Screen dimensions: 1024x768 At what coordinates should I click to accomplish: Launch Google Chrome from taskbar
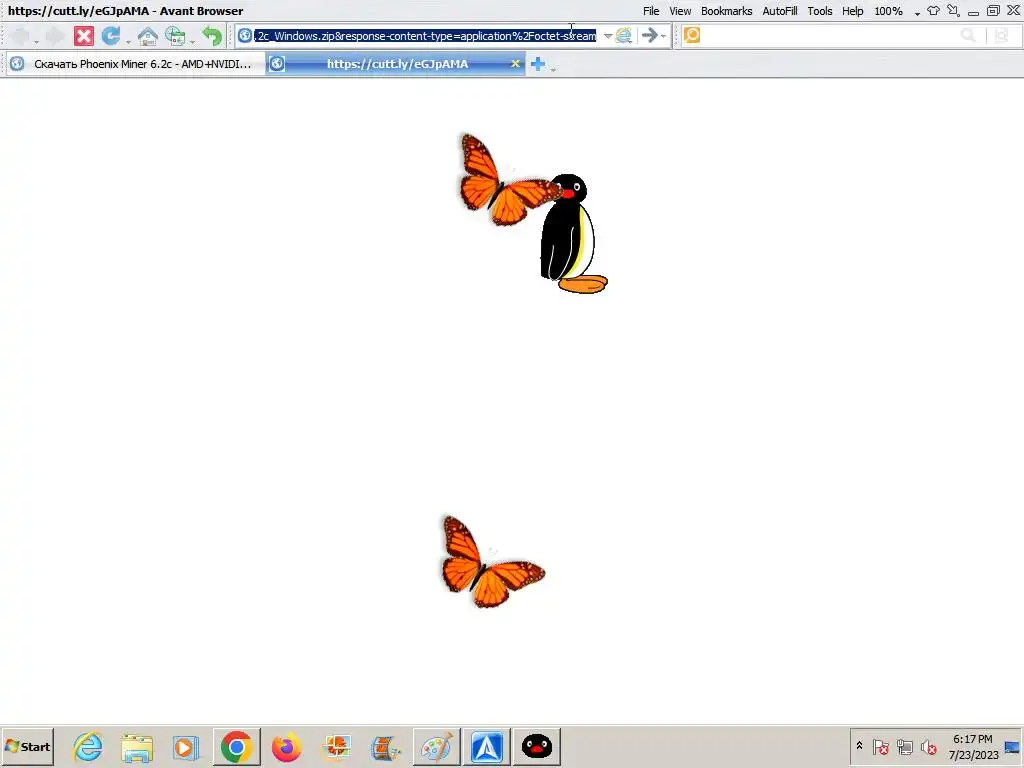coord(236,747)
